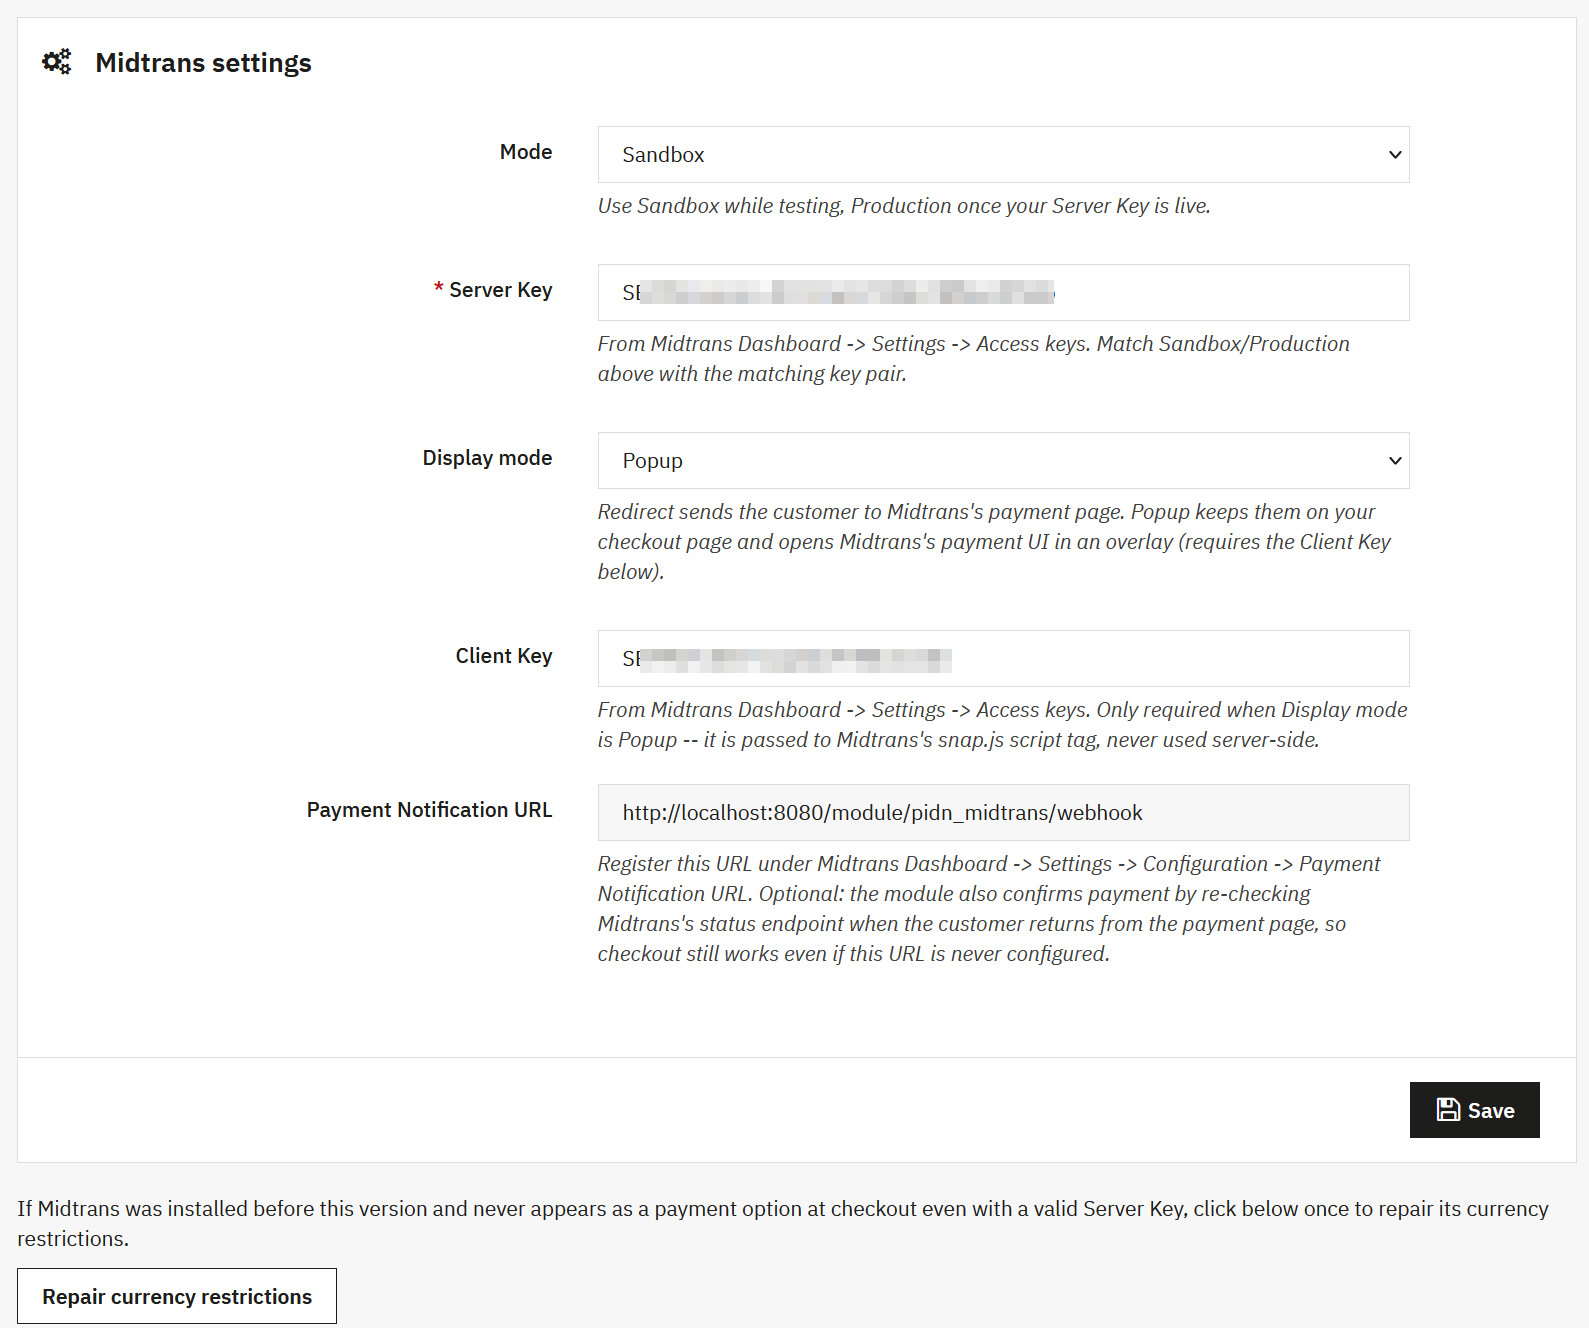Click Repair currency restrictions button
Screen dimensions: 1589x1328
click(x=177, y=1296)
